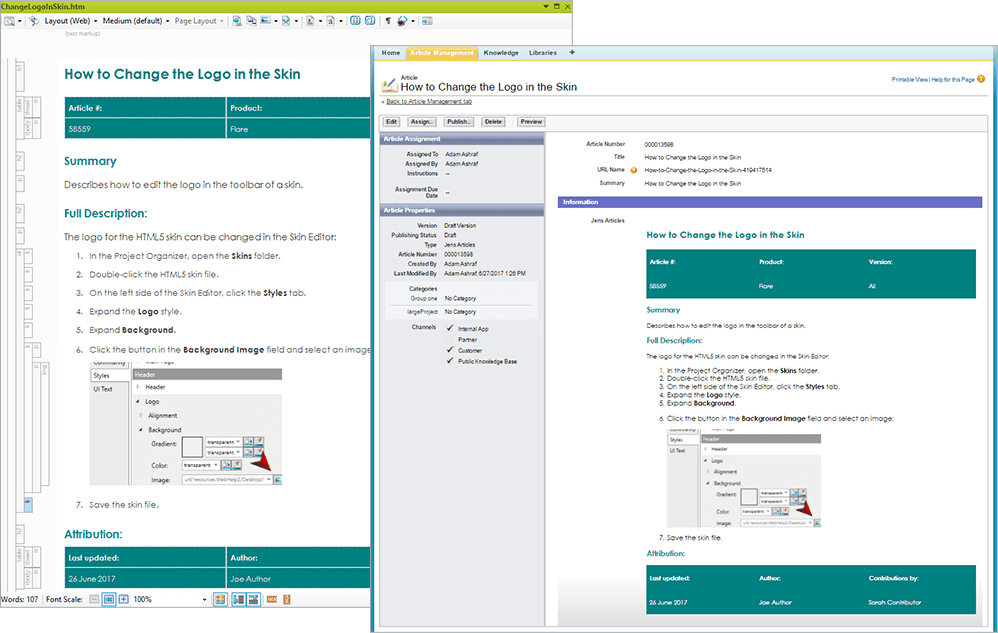Click the Words: 107 status text
Image resolution: width=998 pixels, height=633 pixels.
[20, 599]
